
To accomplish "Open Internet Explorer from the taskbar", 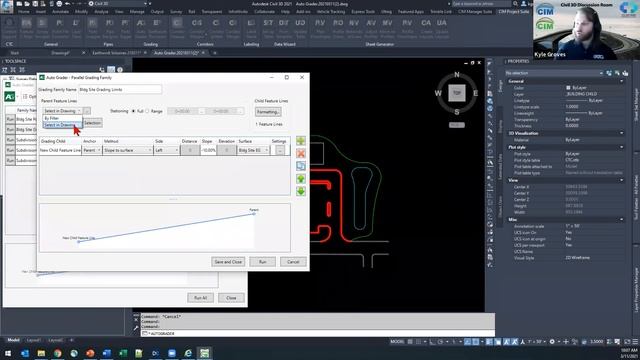I will pos(188,353).
